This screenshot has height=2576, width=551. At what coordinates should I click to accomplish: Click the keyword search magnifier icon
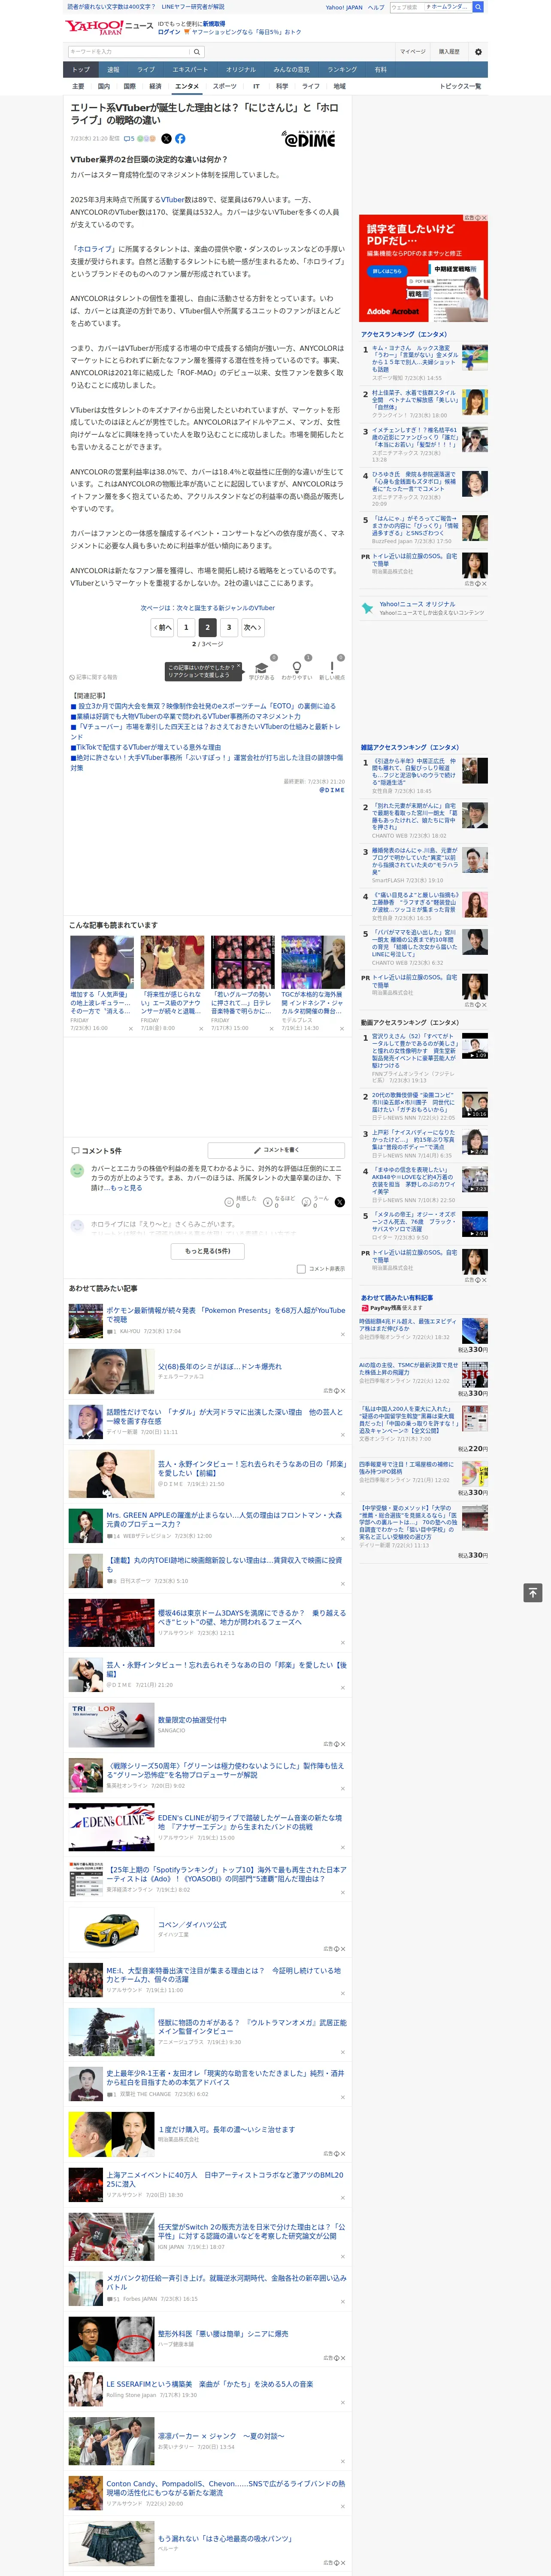tap(196, 52)
